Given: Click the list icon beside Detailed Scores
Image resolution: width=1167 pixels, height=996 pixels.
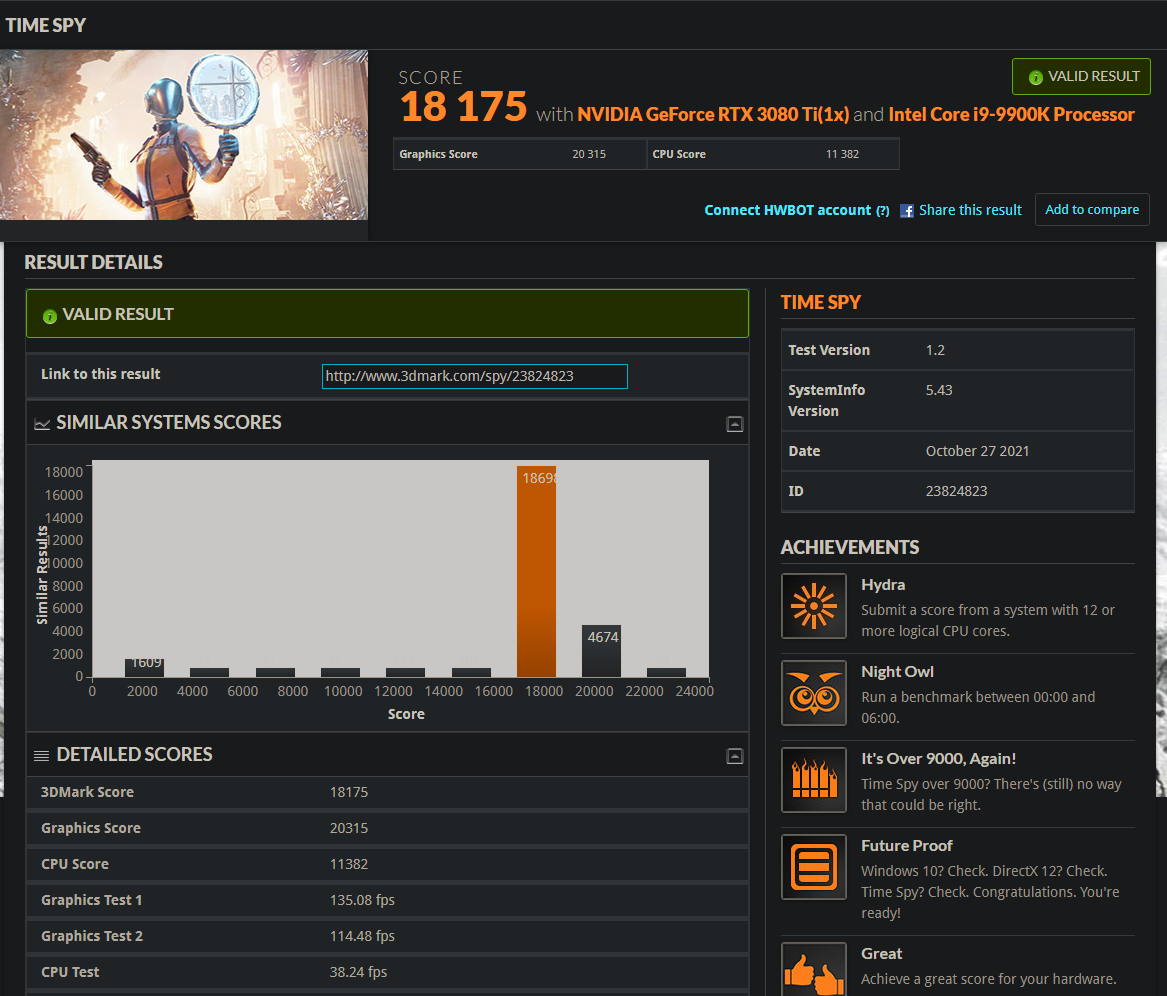Looking at the screenshot, I should (42, 756).
